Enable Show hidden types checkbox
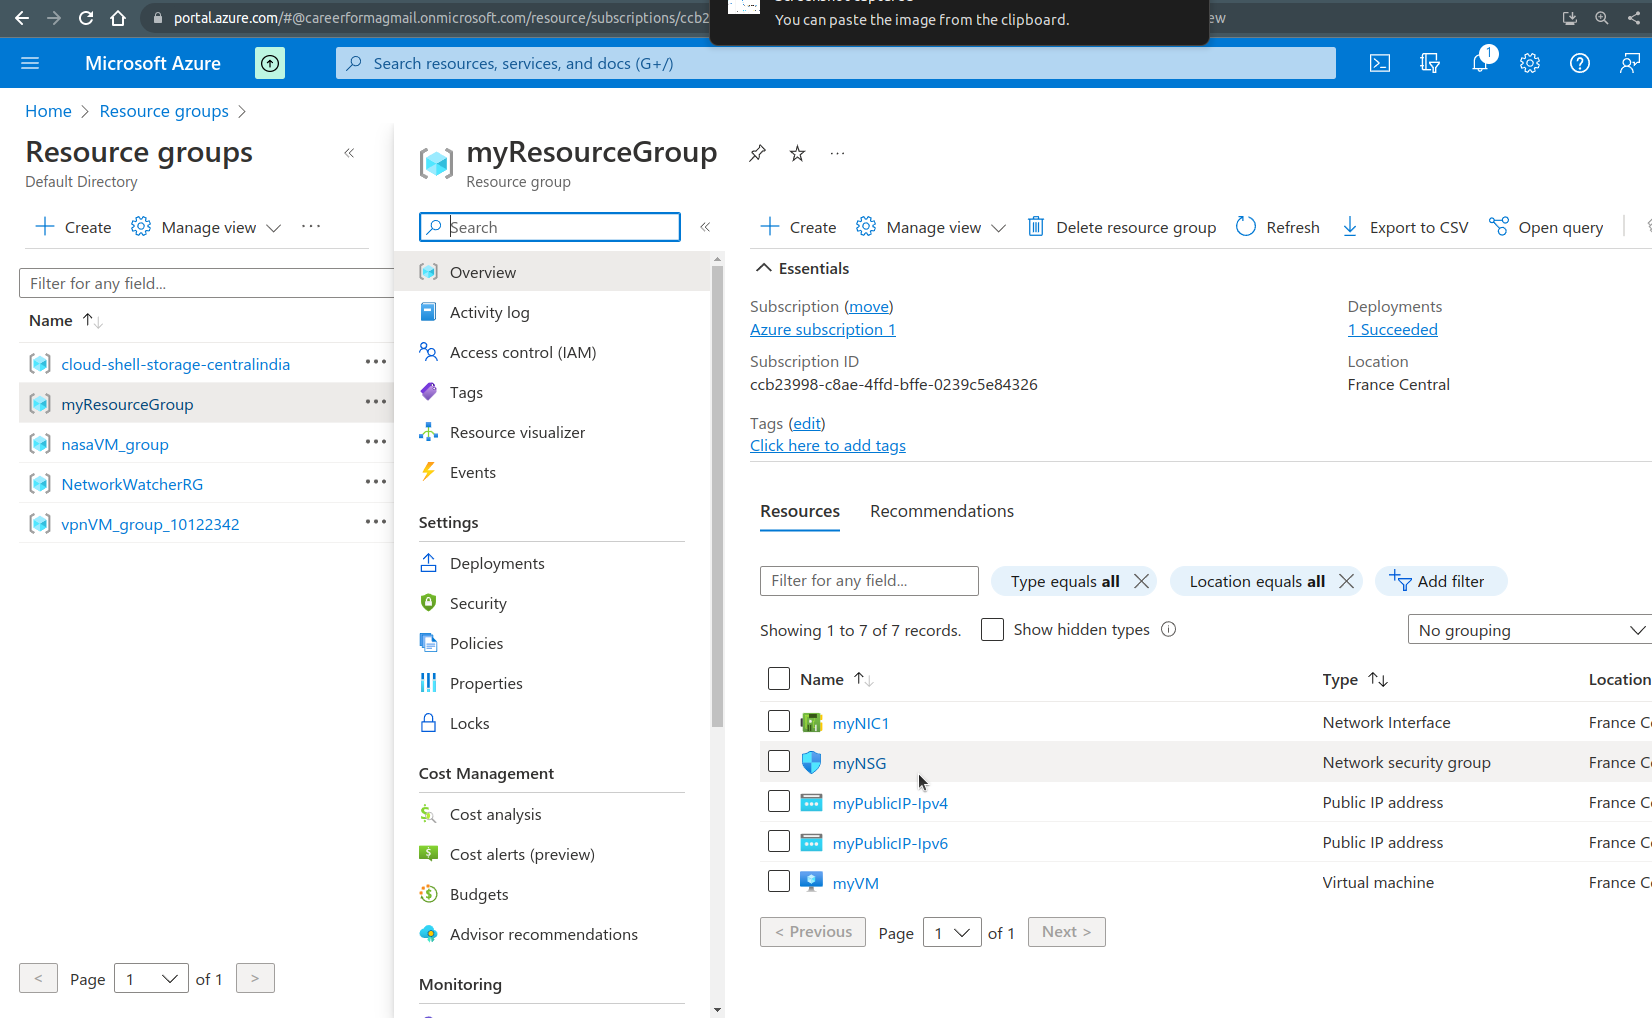Screen dimensions: 1652x1018 coord(992,630)
